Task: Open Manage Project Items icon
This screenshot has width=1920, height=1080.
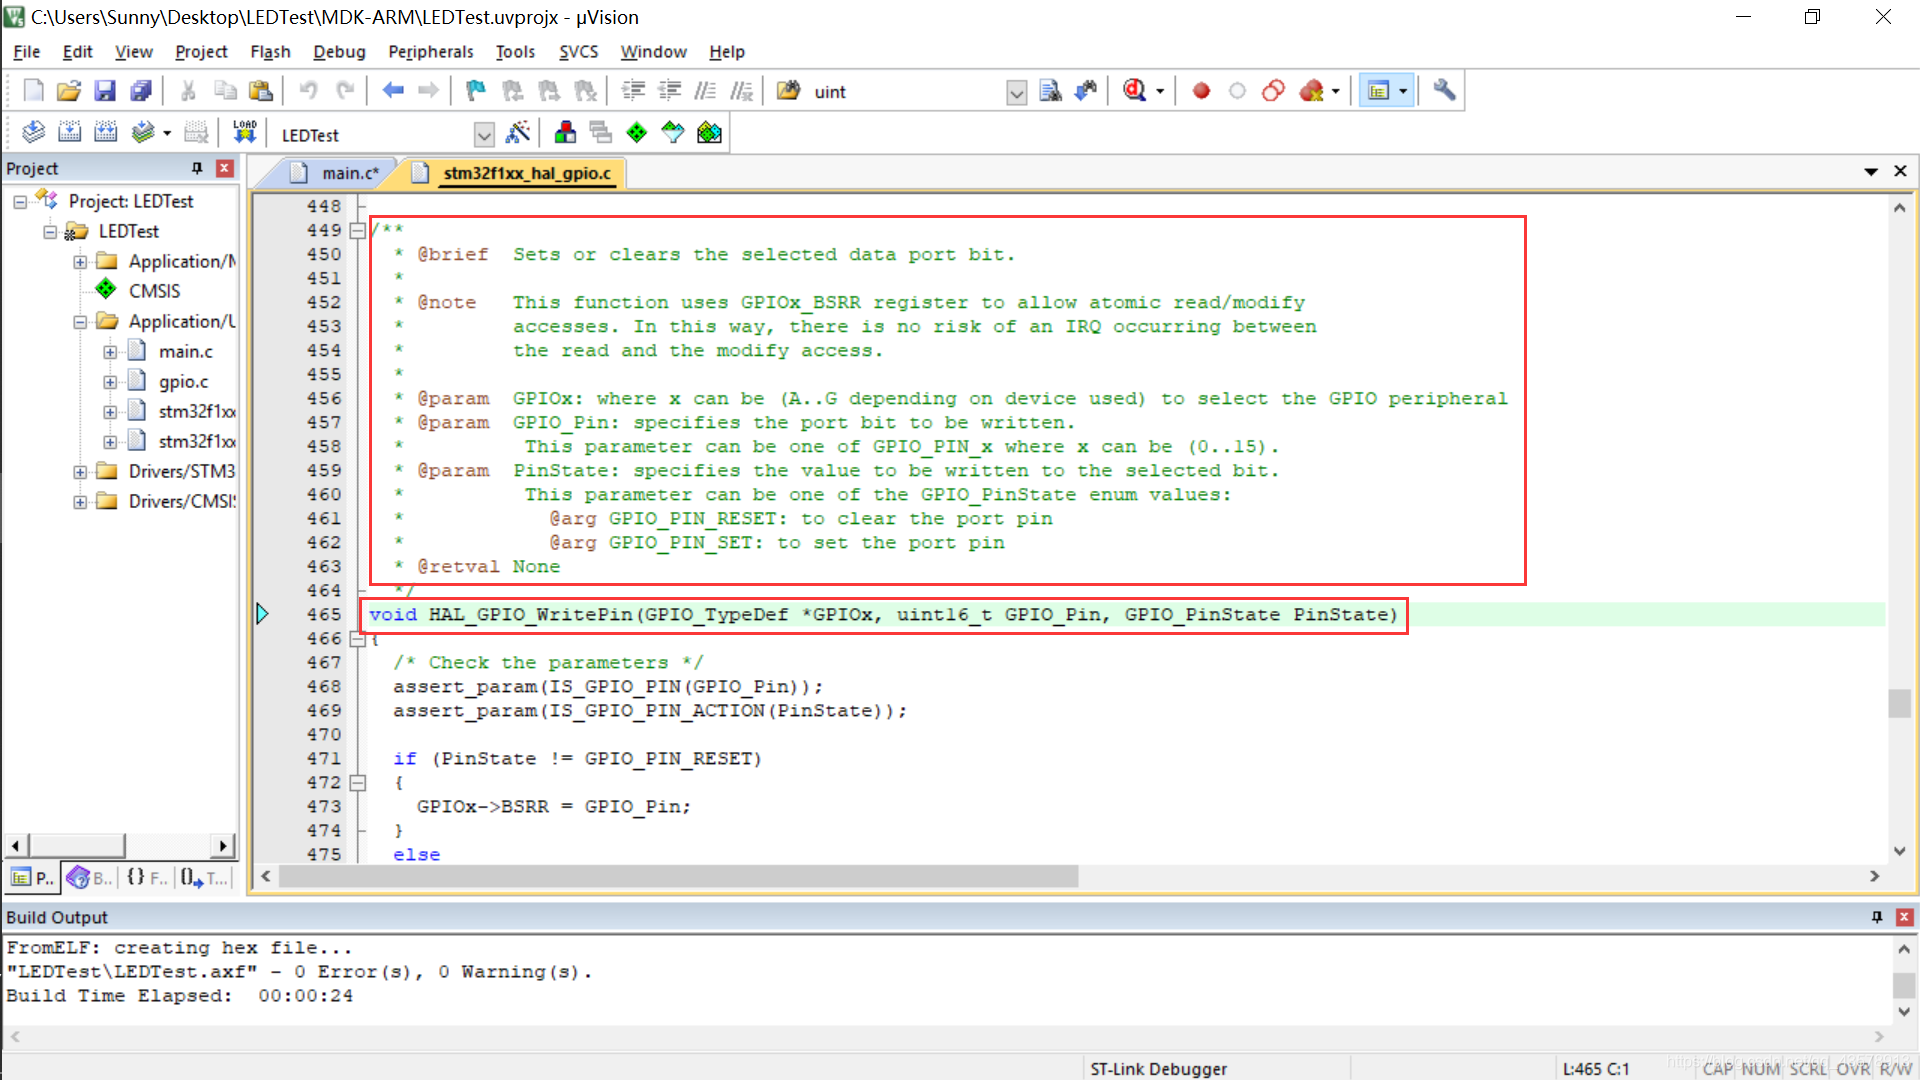Action: (565, 132)
